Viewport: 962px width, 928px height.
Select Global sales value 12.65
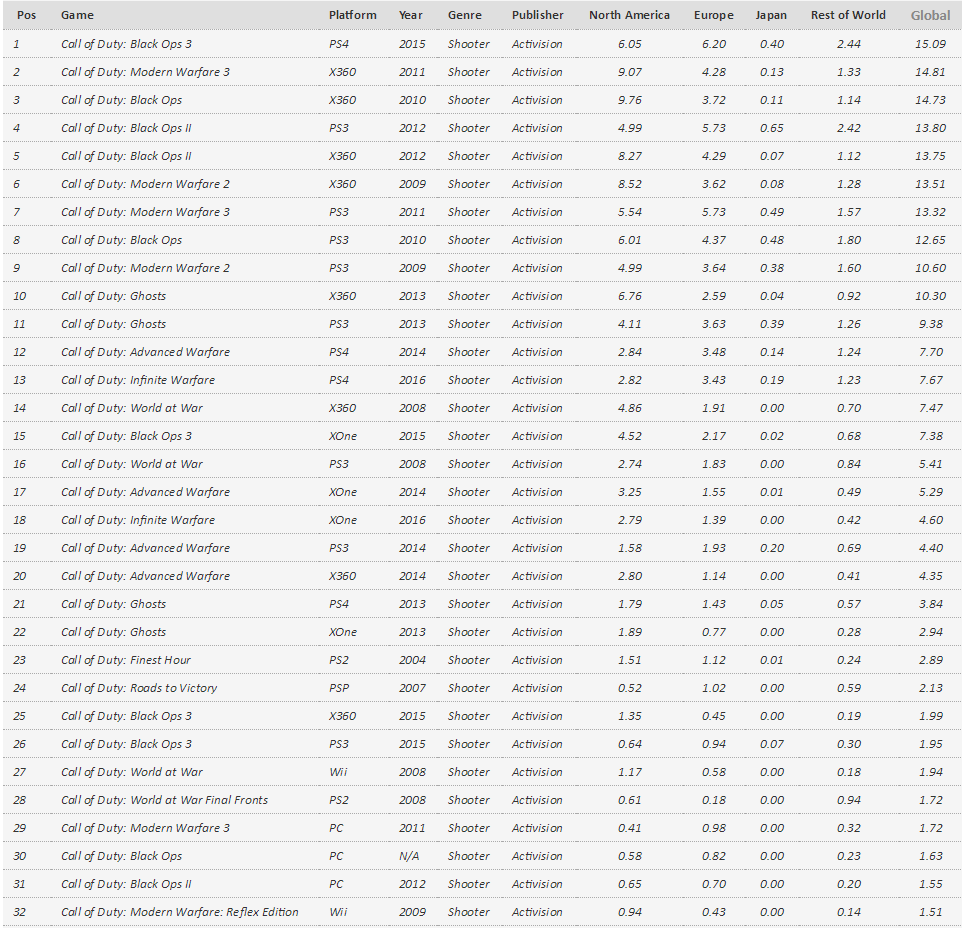(930, 240)
